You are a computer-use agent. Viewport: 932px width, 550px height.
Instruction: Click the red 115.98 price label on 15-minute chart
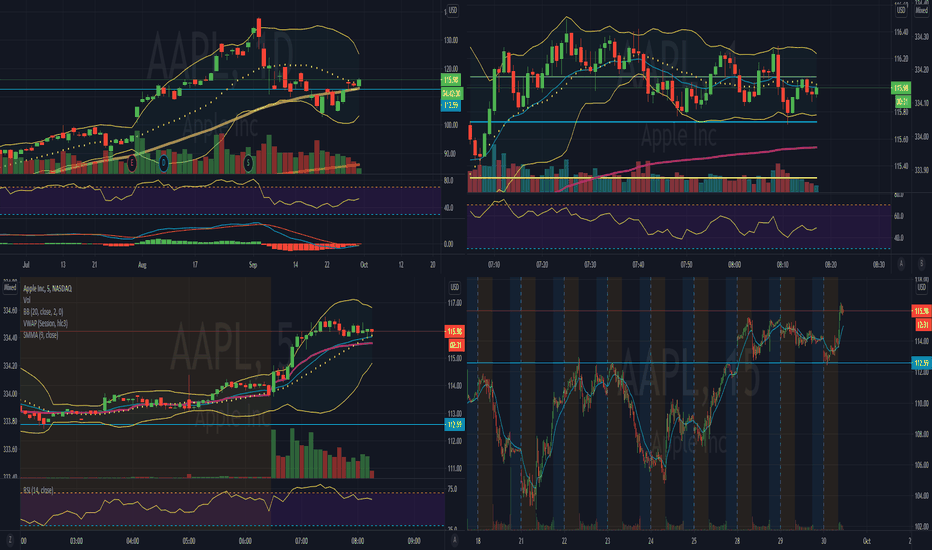(922, 311)
